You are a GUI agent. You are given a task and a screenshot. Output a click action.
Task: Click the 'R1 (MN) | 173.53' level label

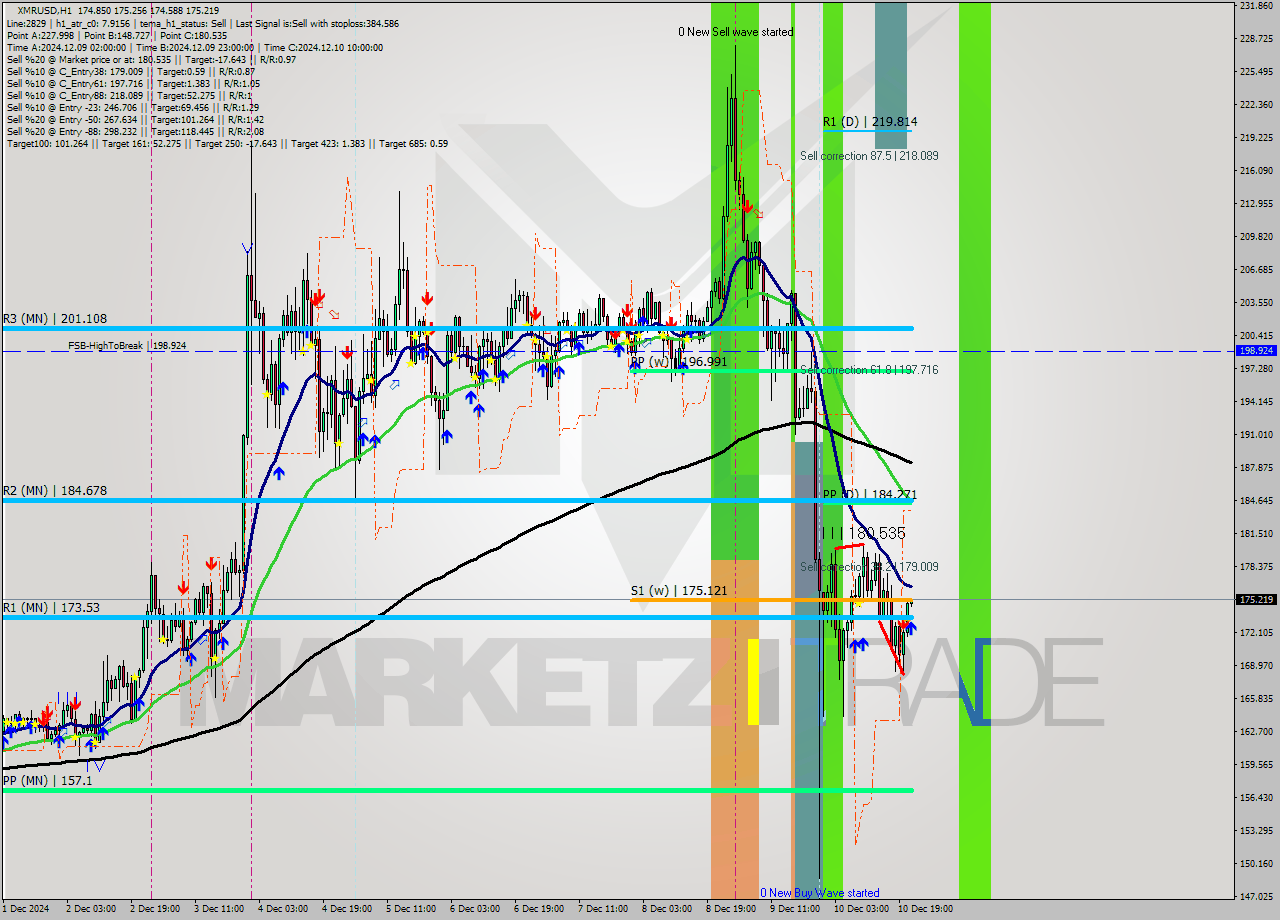click(x=51, y=607)
